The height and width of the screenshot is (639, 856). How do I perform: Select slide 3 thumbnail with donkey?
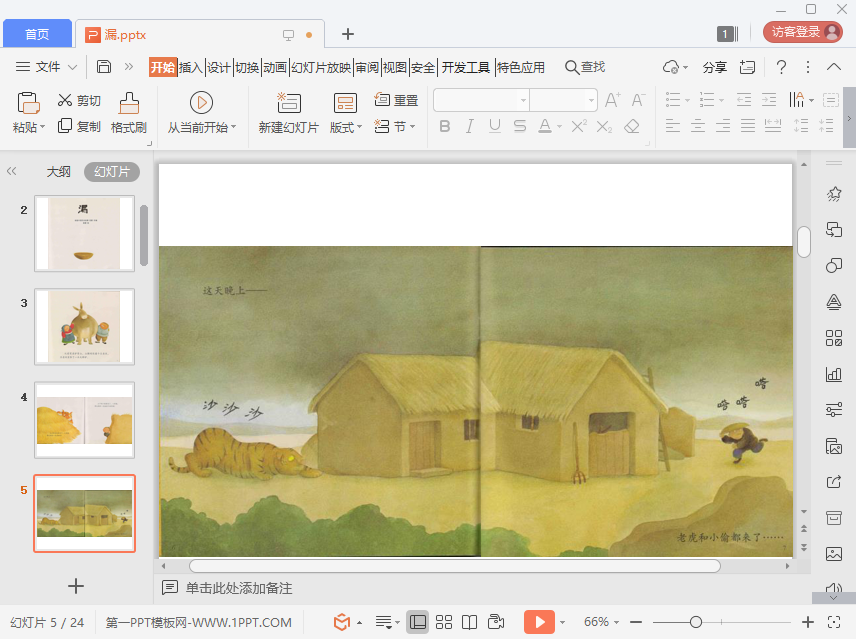[84, 326]
